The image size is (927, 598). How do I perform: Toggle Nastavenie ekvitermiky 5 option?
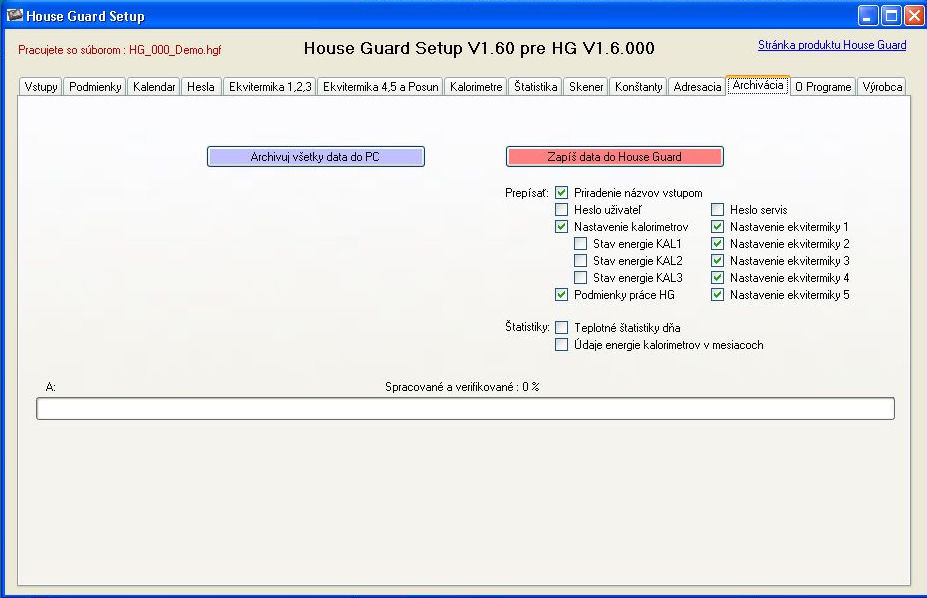tap(718, 295)
